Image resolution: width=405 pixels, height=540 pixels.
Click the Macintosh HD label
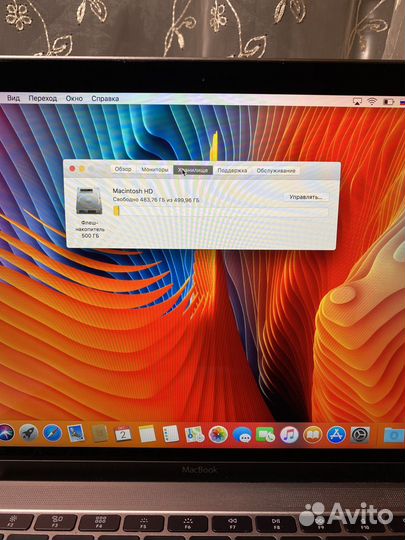pyautogui.click(x=133, y=191)
